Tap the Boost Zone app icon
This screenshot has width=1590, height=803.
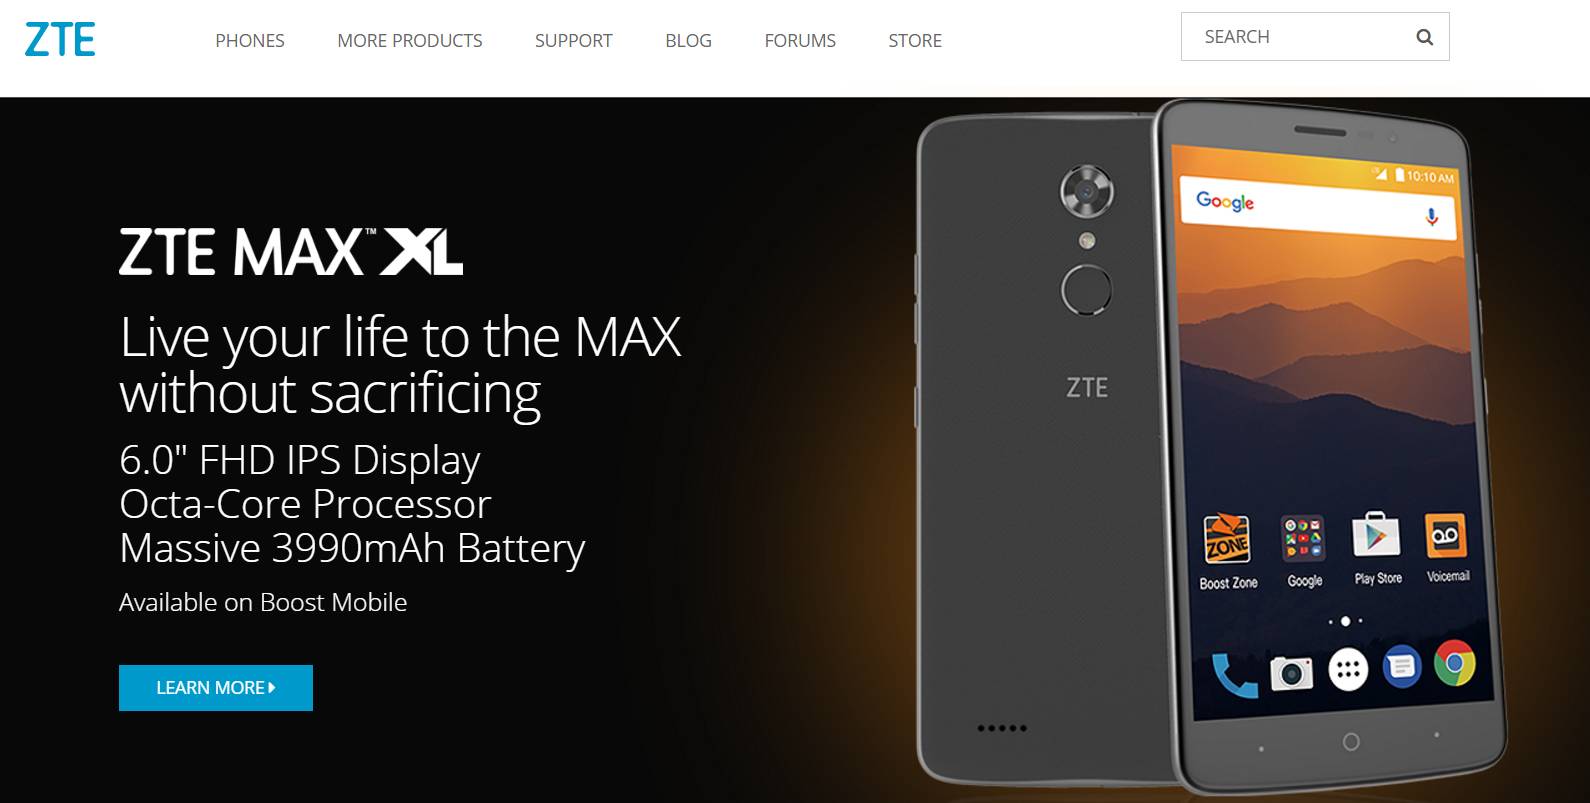click(1227, 539)
